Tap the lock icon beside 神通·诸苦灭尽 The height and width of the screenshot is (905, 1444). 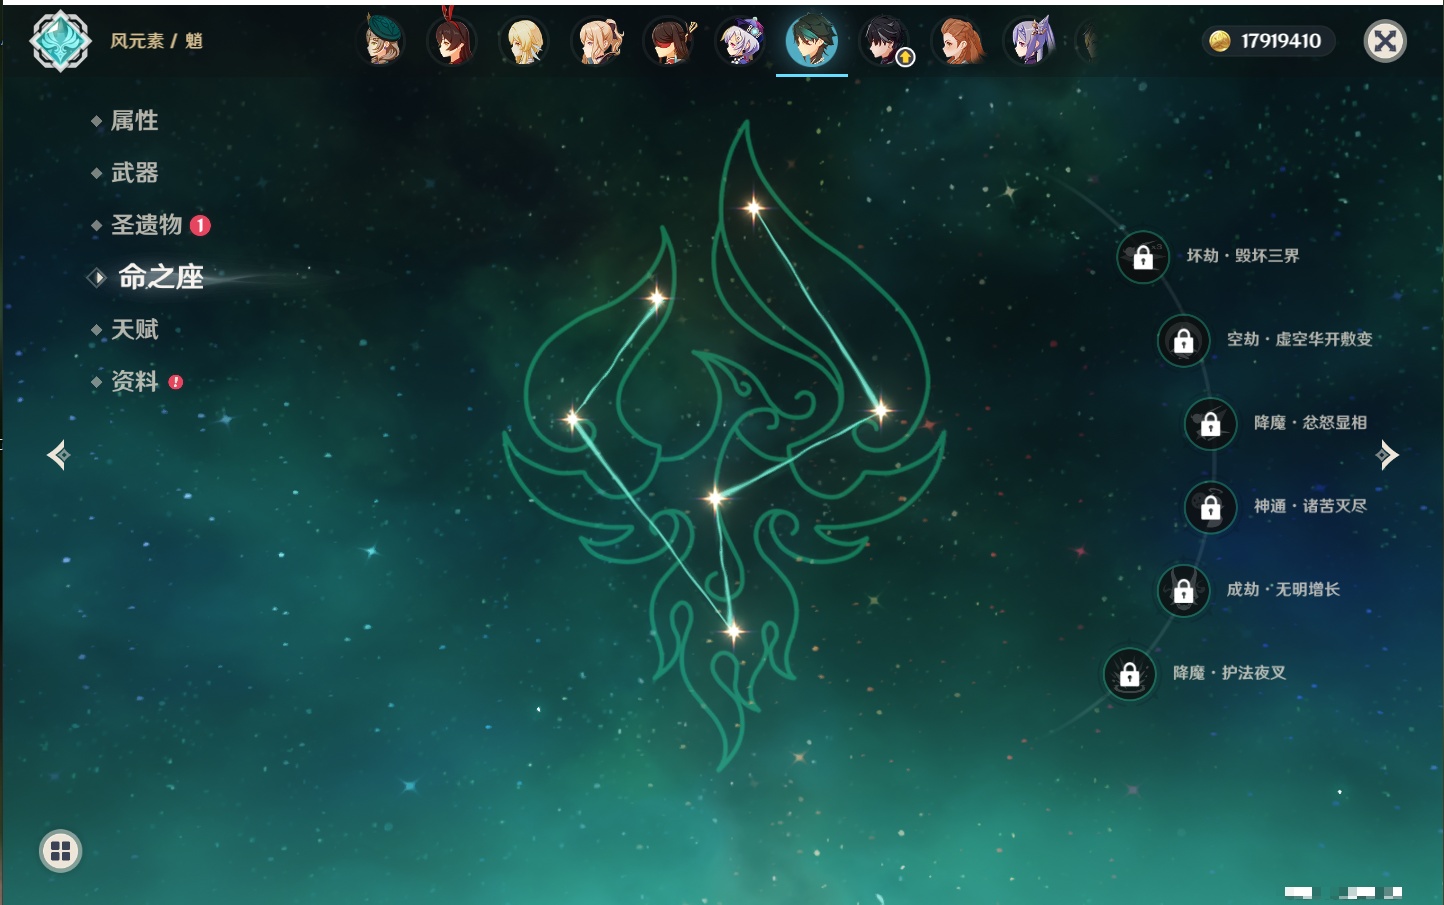coord(1210,507)
